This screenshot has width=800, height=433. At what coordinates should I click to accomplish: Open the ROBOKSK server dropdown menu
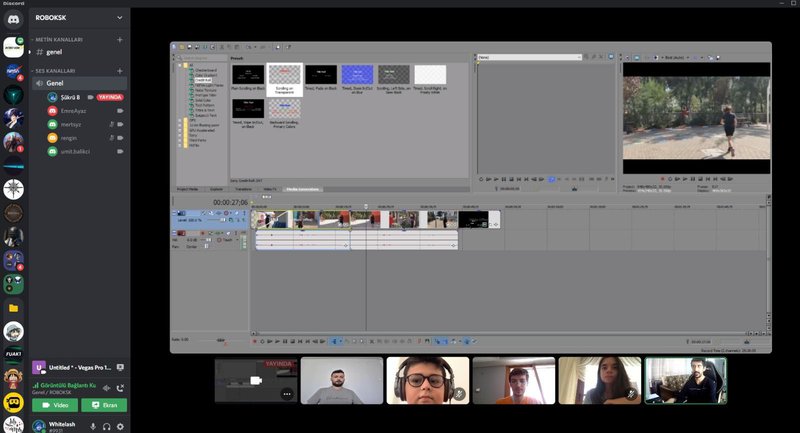120,17
